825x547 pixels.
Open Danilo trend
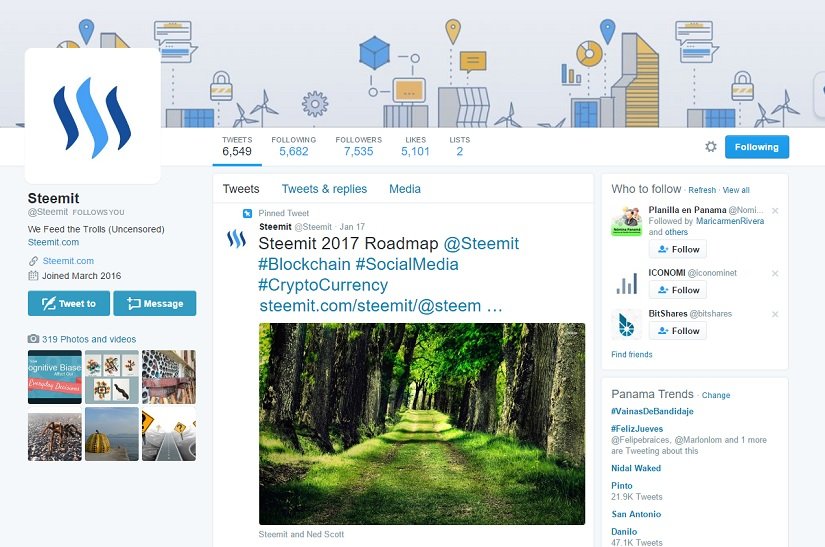click(x=624, y=531)
